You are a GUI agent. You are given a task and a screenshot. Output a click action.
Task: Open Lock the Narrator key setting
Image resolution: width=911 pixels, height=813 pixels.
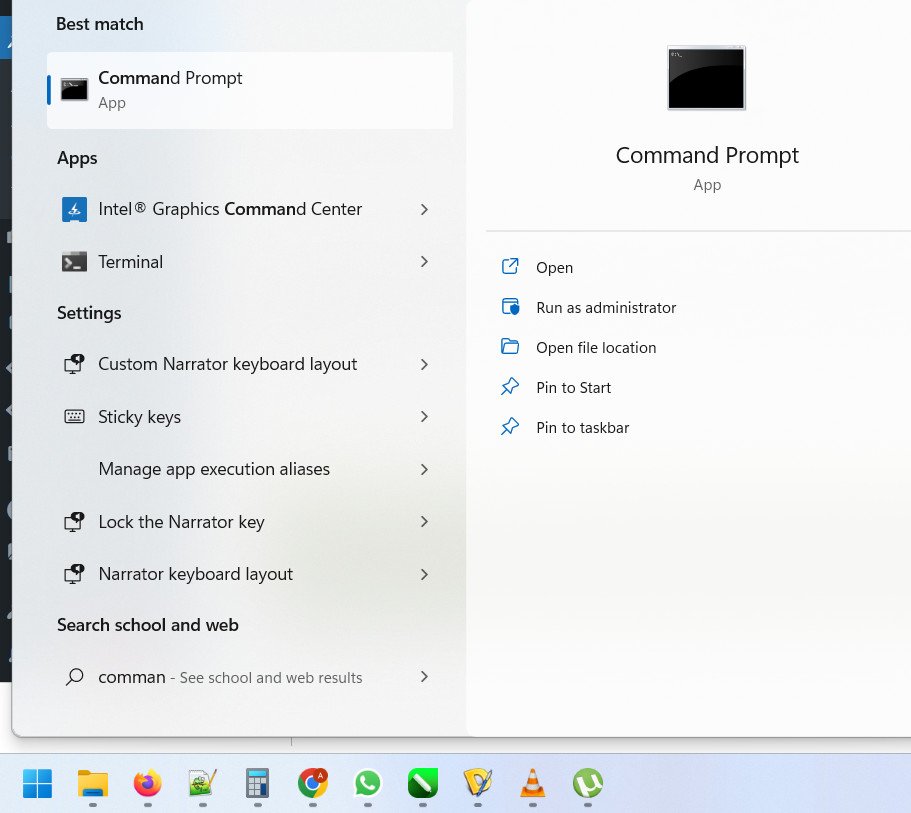pos(181,522)
